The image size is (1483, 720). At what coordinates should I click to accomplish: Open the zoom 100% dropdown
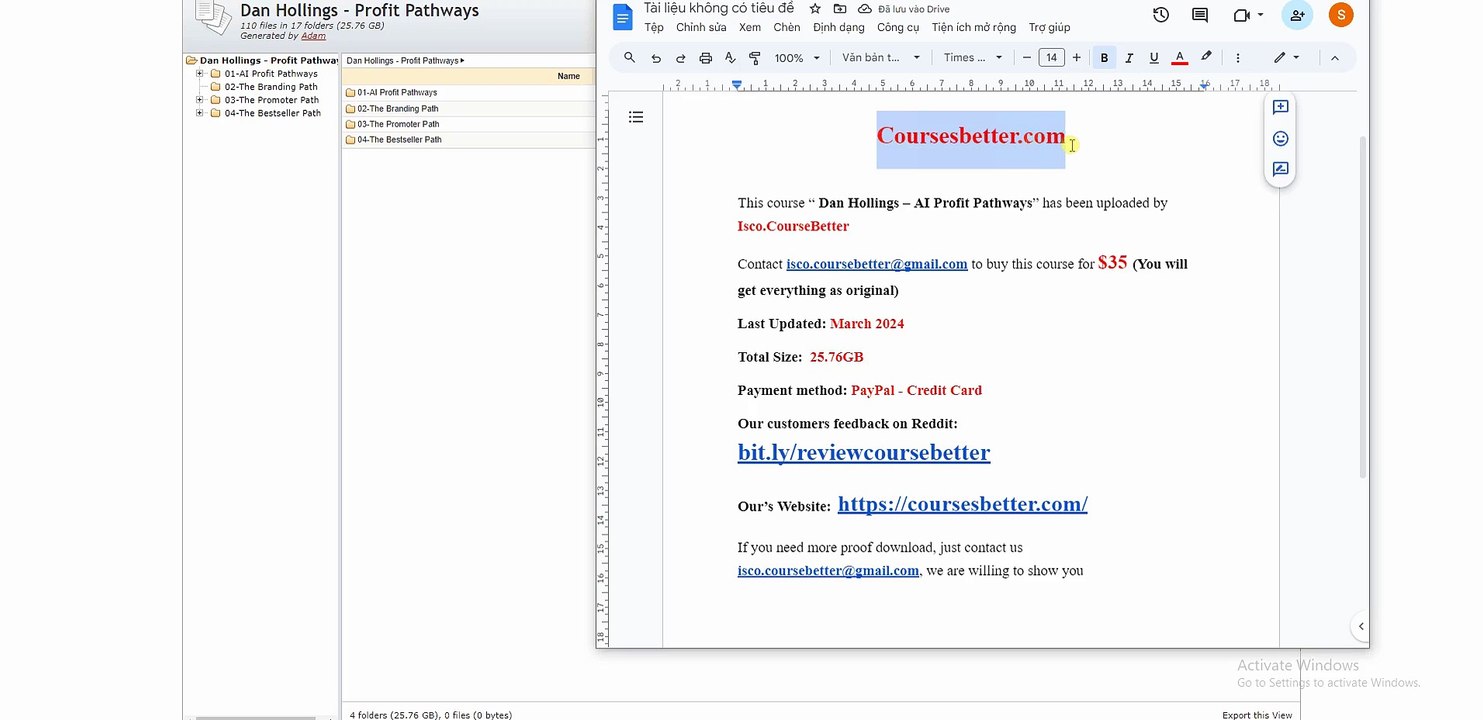[797, 58]
